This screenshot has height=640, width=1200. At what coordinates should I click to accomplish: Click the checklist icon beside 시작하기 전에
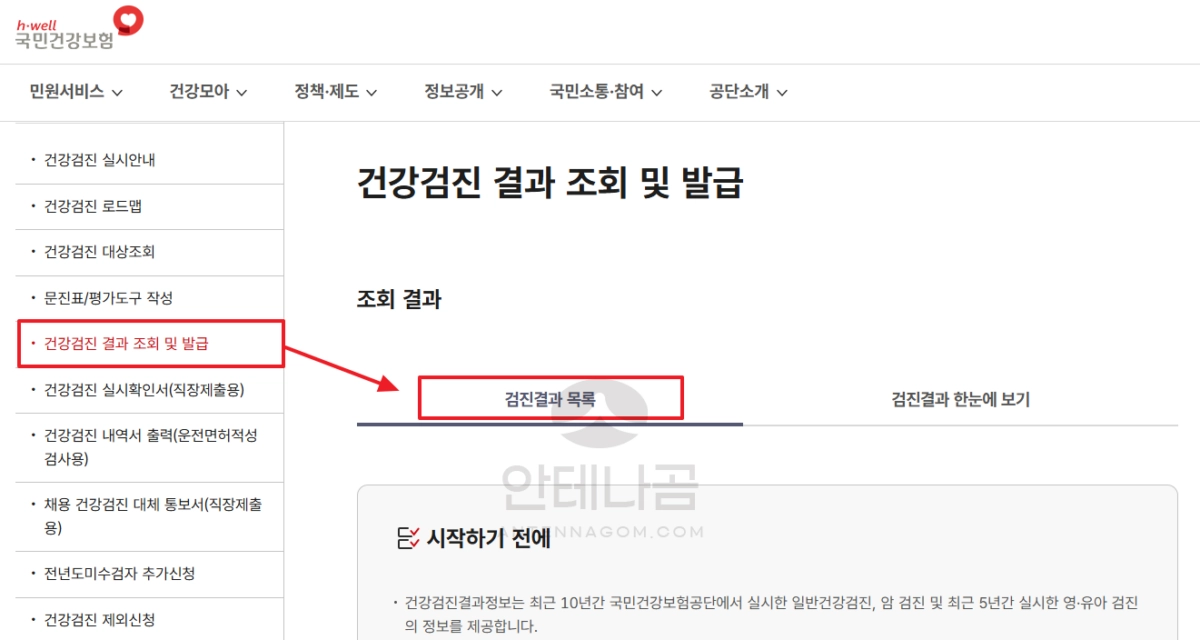click(408, 538)
